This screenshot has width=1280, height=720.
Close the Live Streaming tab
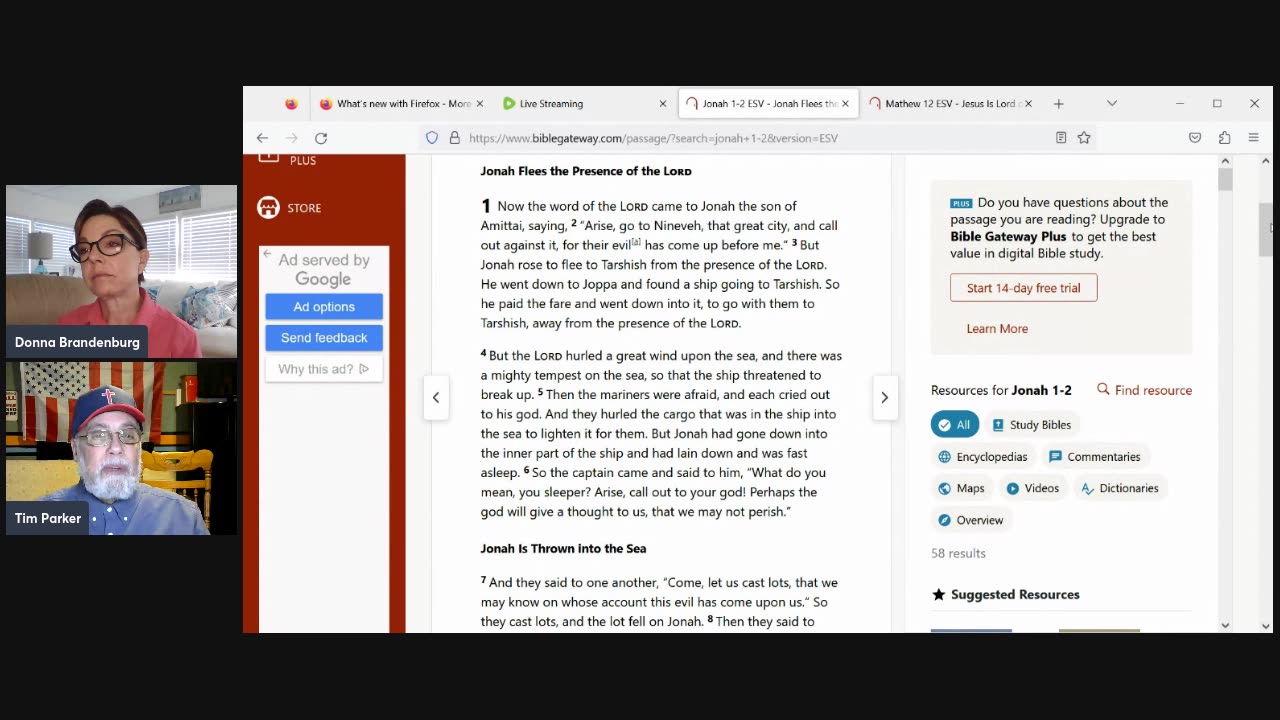[662, 104]
